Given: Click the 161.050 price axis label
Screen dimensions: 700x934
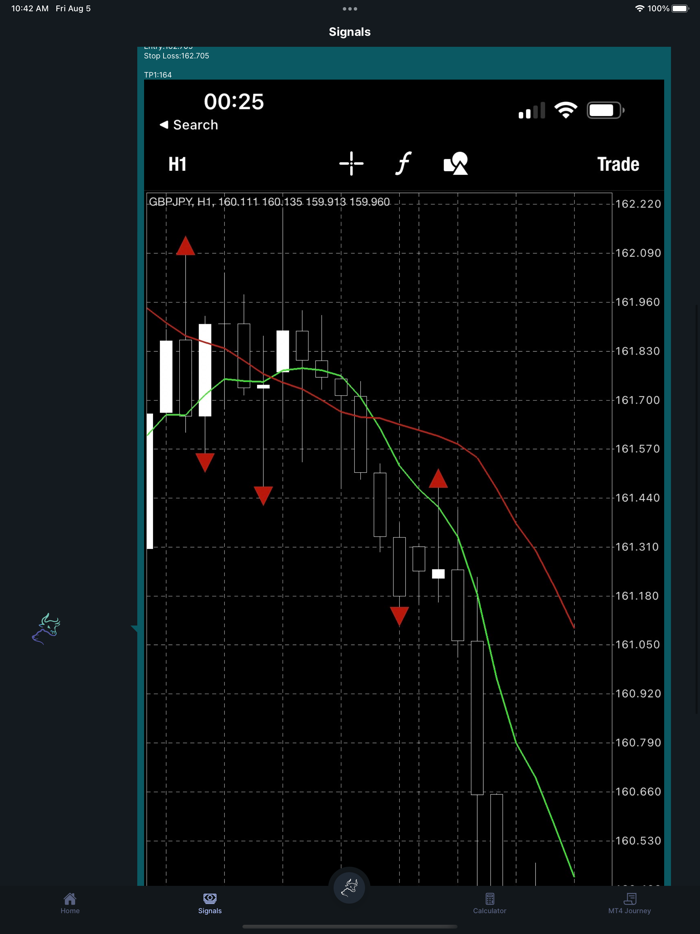Looking at the screenshot, I should point(638,645).
